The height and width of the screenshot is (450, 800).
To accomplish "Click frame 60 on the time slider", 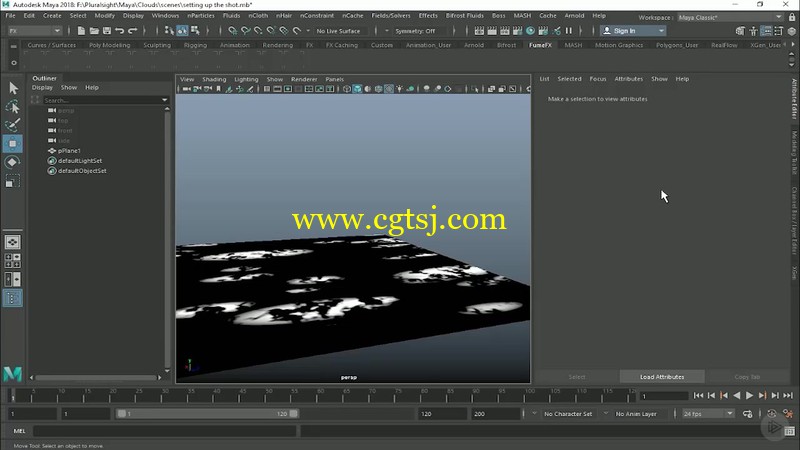I will 317,396.
